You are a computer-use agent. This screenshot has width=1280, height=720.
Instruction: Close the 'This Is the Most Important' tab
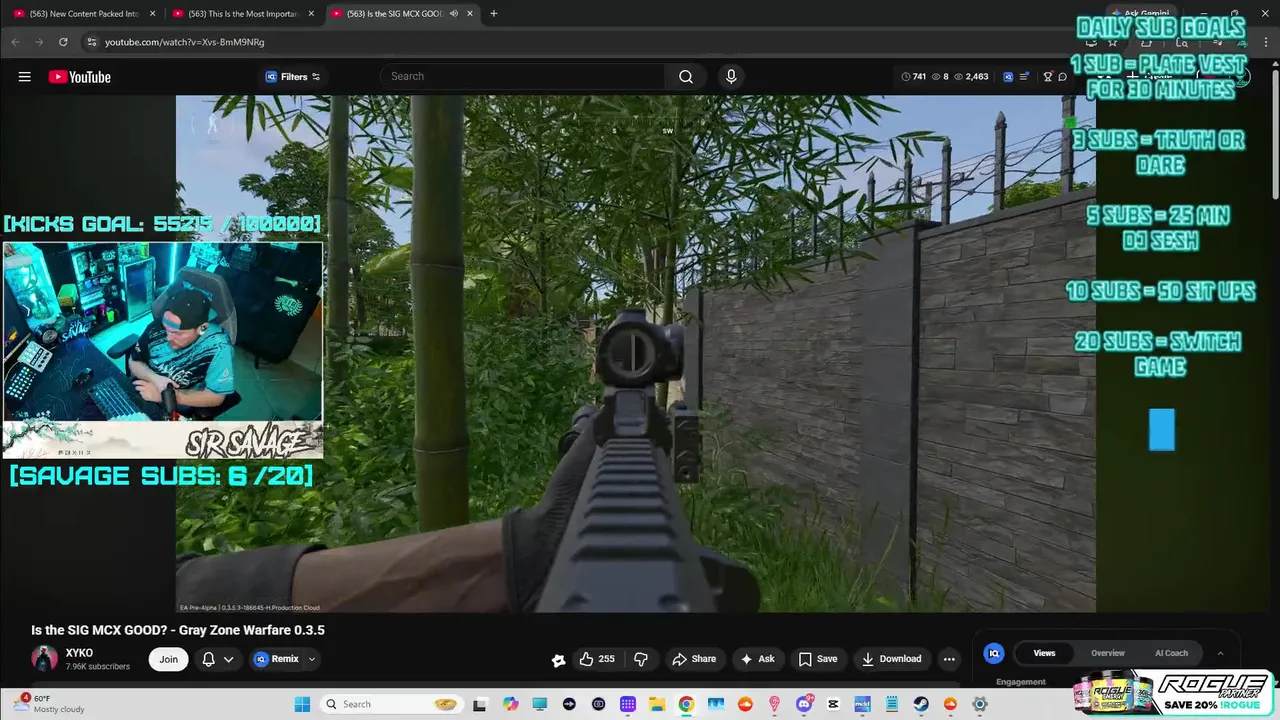click(312, 13)
